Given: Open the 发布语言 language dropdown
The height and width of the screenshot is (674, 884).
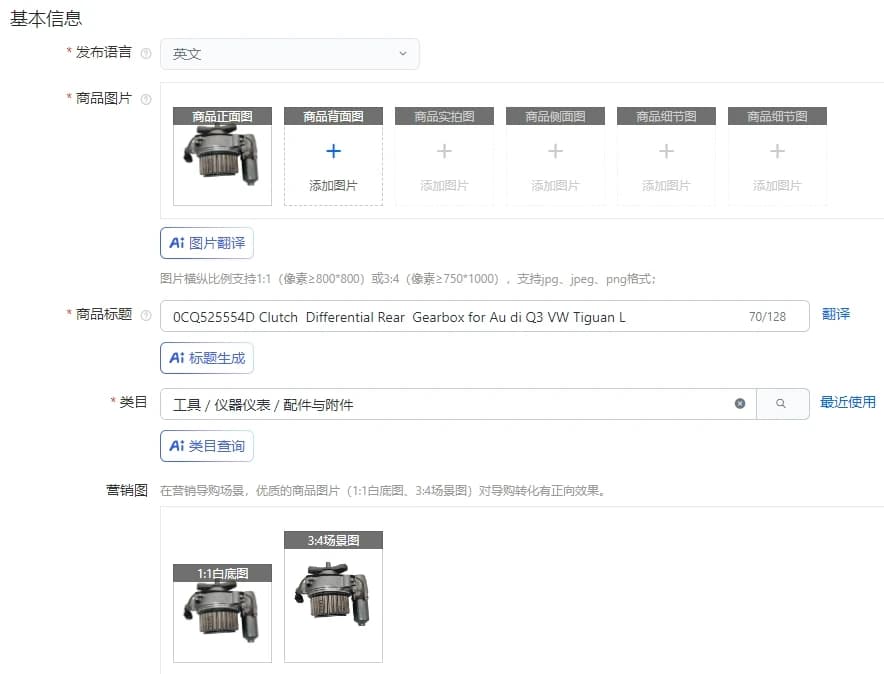Looking at the screenshot, I should click(290, 54).
